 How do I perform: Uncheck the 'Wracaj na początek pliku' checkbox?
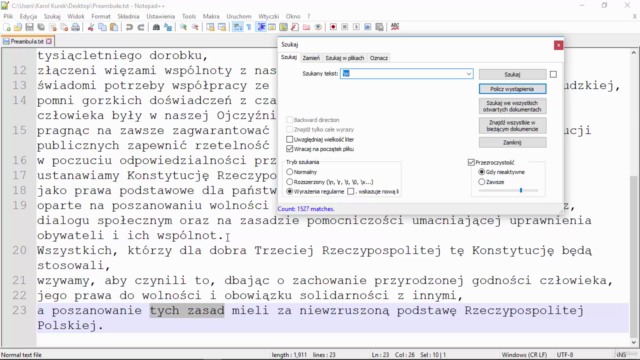point(289,149)
